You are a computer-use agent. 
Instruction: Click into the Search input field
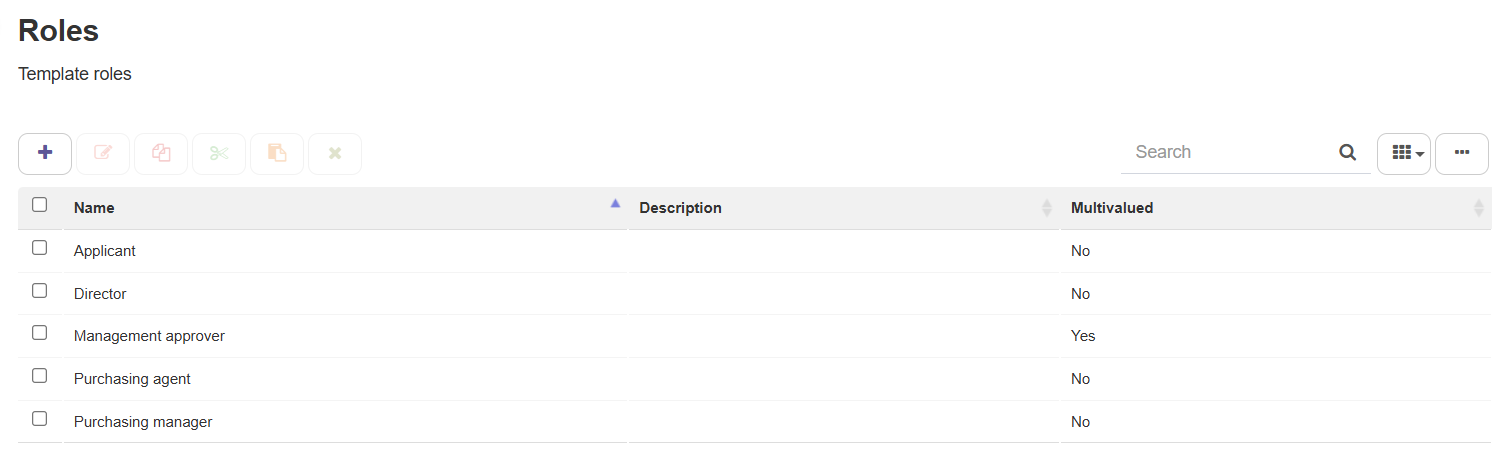tap(1230, 152)
